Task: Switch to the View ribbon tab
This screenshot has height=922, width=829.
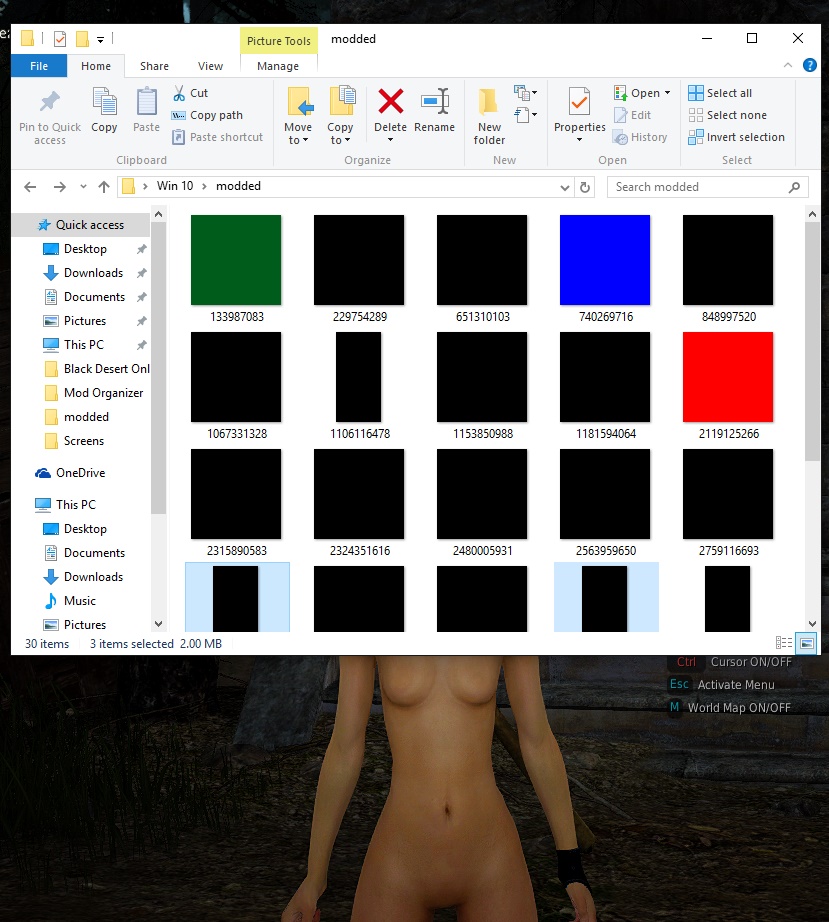Action: tap(210, 66)
